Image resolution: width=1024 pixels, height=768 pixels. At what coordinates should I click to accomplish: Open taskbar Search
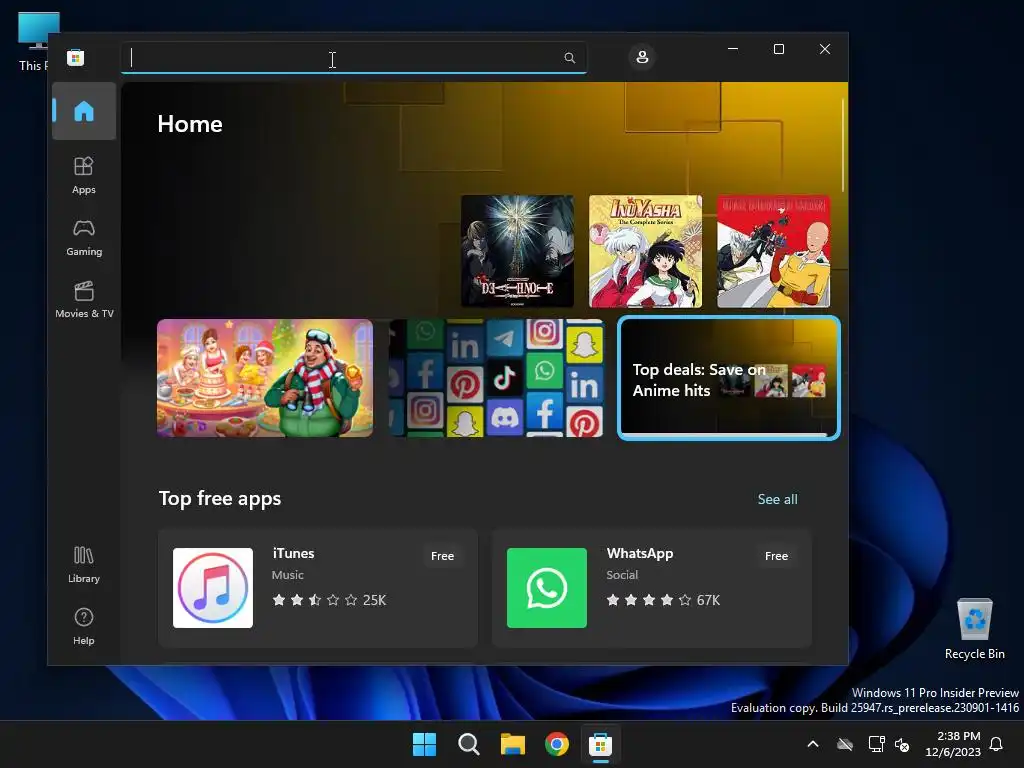point(468,744)
